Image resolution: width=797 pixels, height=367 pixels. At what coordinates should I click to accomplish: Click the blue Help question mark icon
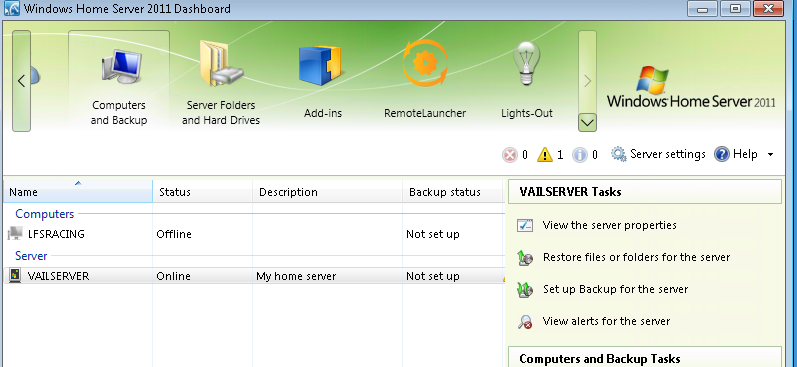[x=722, y=154]
